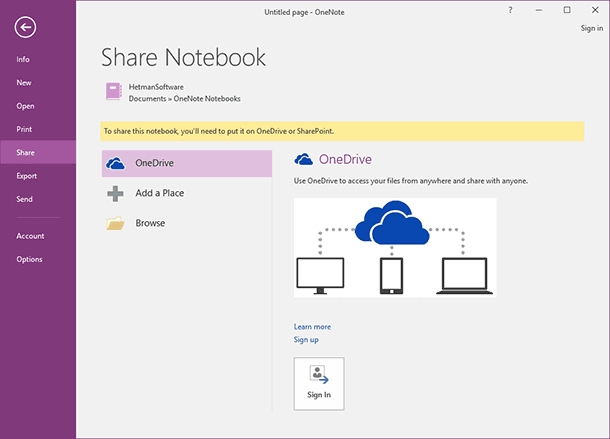Click the back arrow circle icon
Viewport: 610px width, 439px height.
(x=25, y=27)
